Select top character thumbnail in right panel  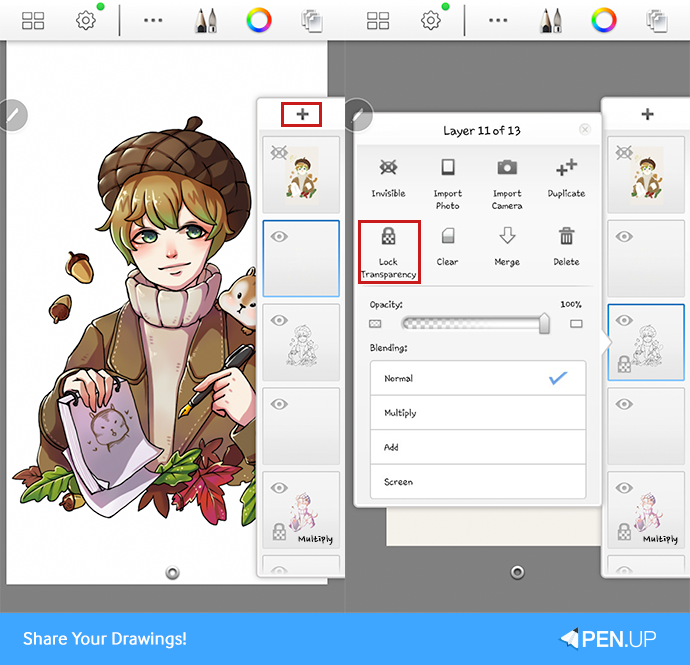647,176
